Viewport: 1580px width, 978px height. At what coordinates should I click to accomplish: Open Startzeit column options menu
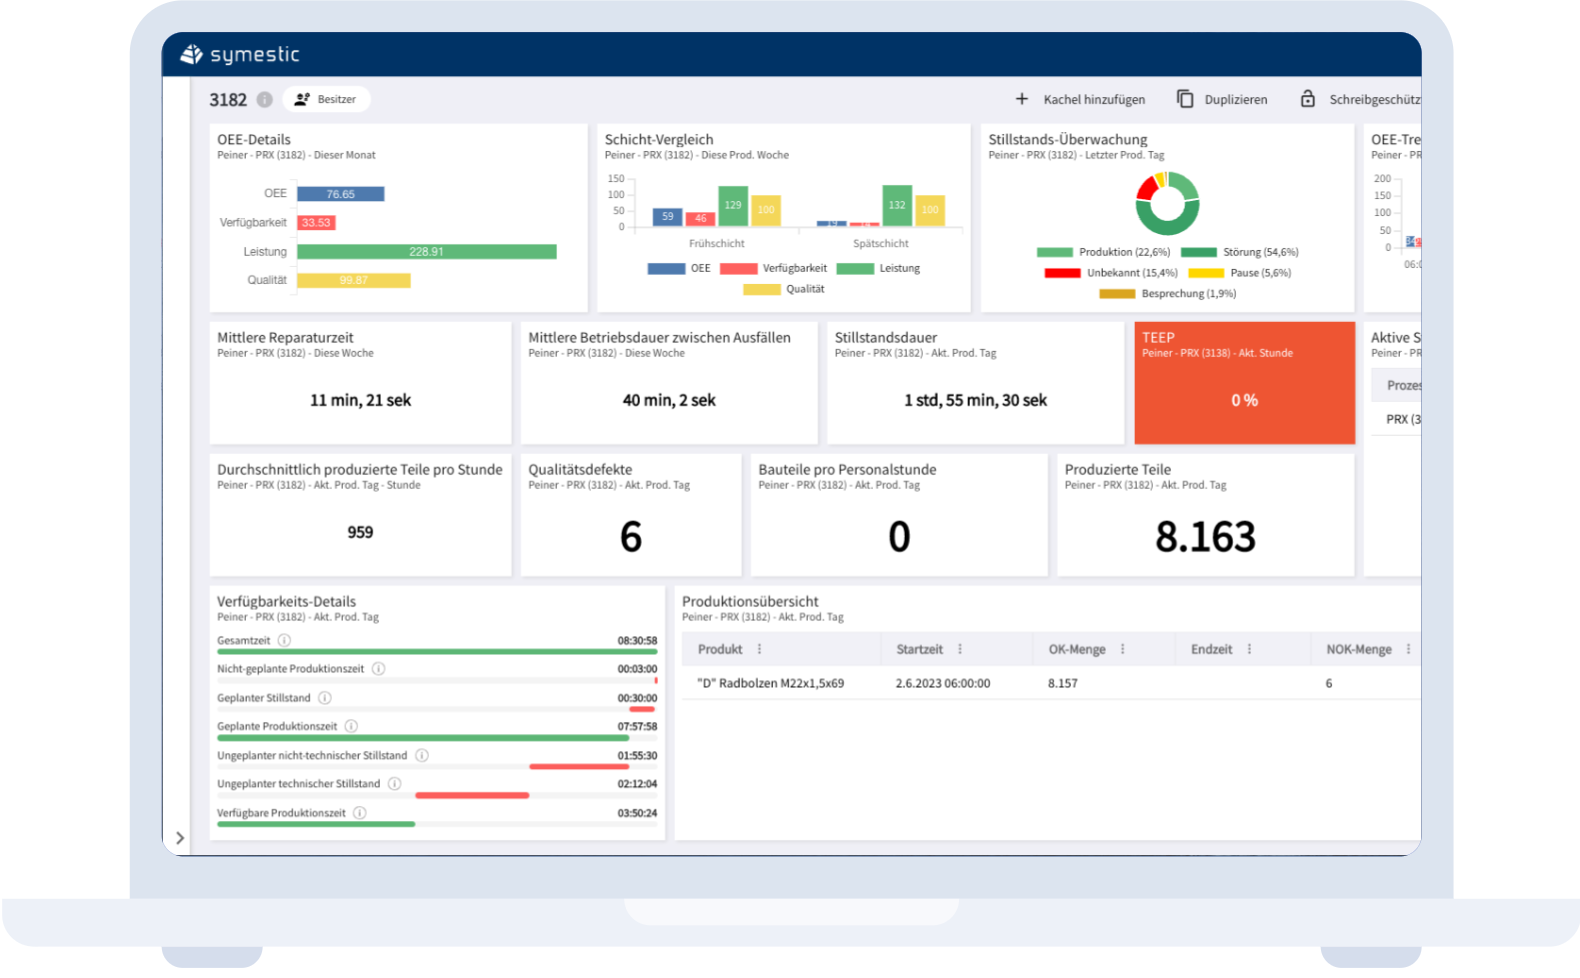960,649
